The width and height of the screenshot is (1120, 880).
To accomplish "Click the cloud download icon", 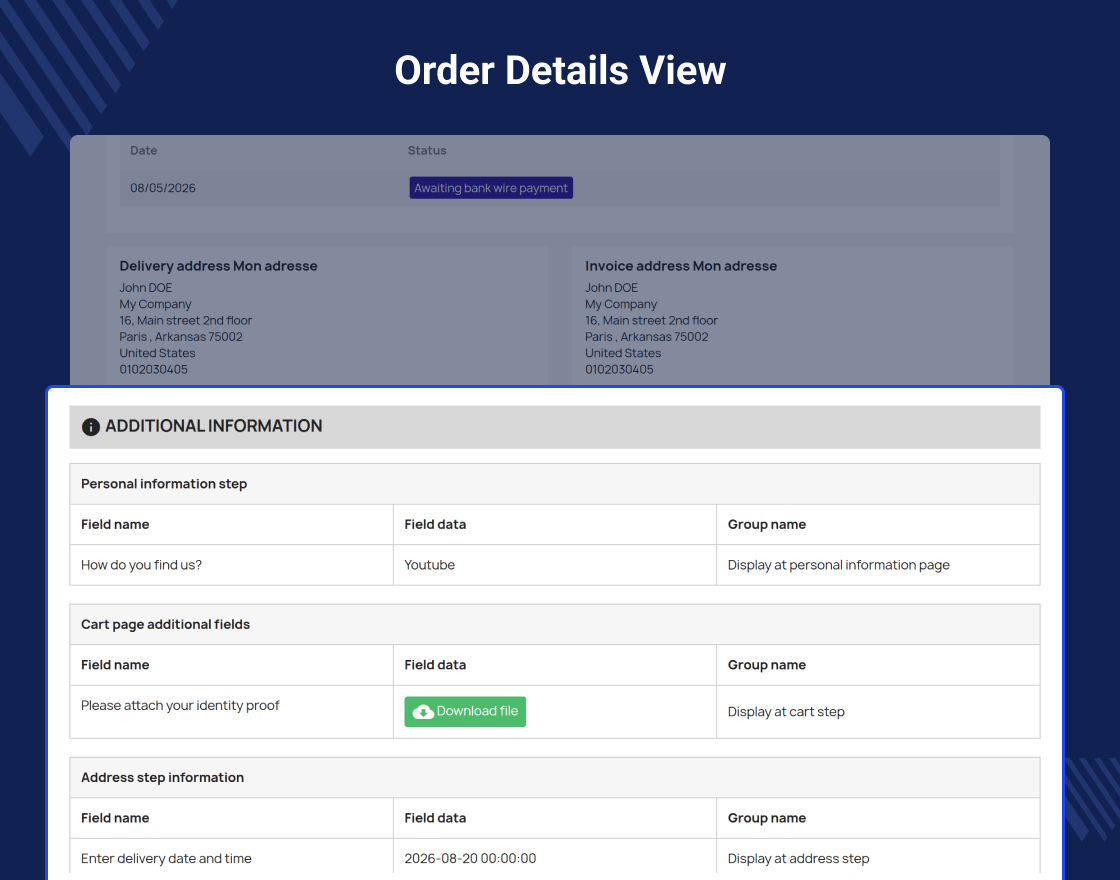I will [x=423, y=712].
